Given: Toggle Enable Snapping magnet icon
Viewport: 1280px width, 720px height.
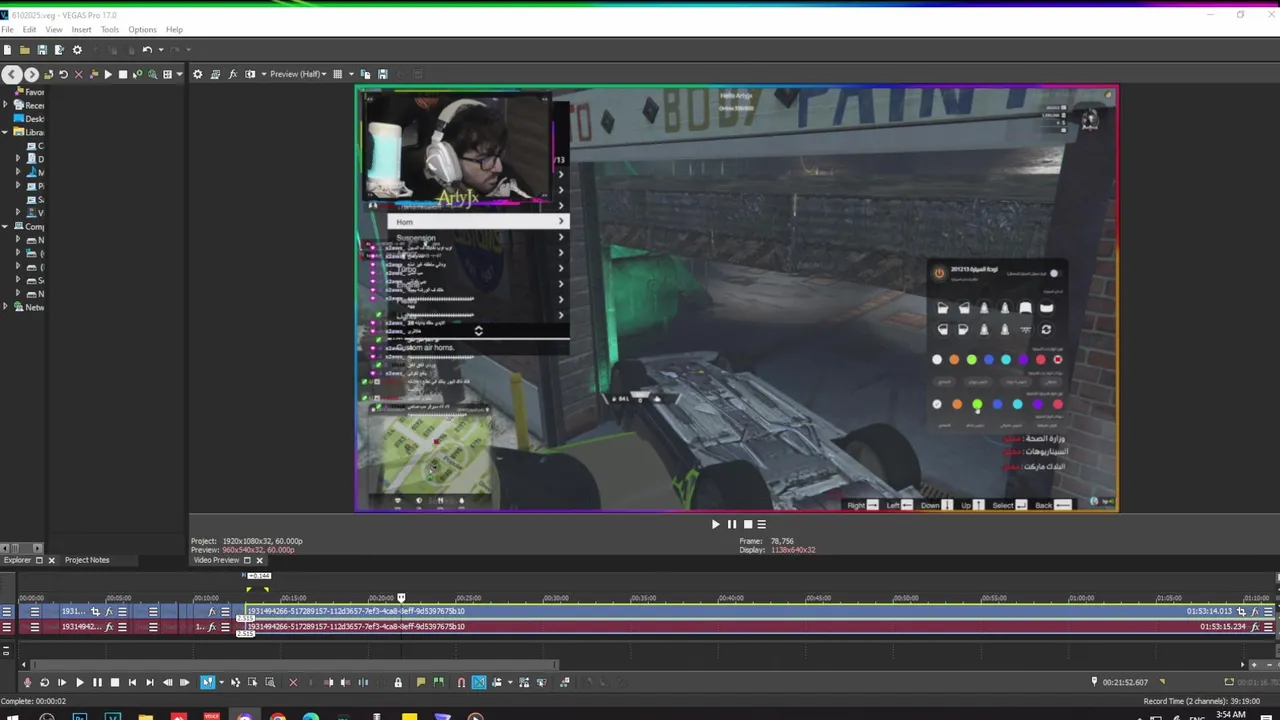Looking at the screenshot, I should pos(461,682).
